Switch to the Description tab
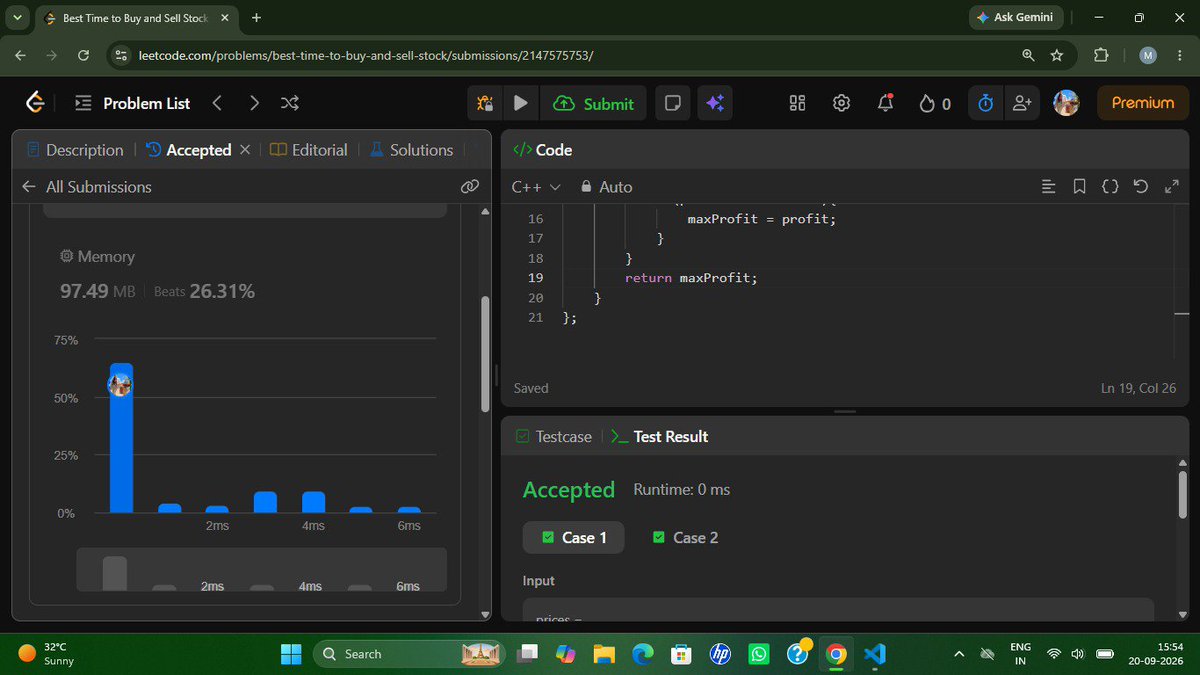 coord(75,150)
